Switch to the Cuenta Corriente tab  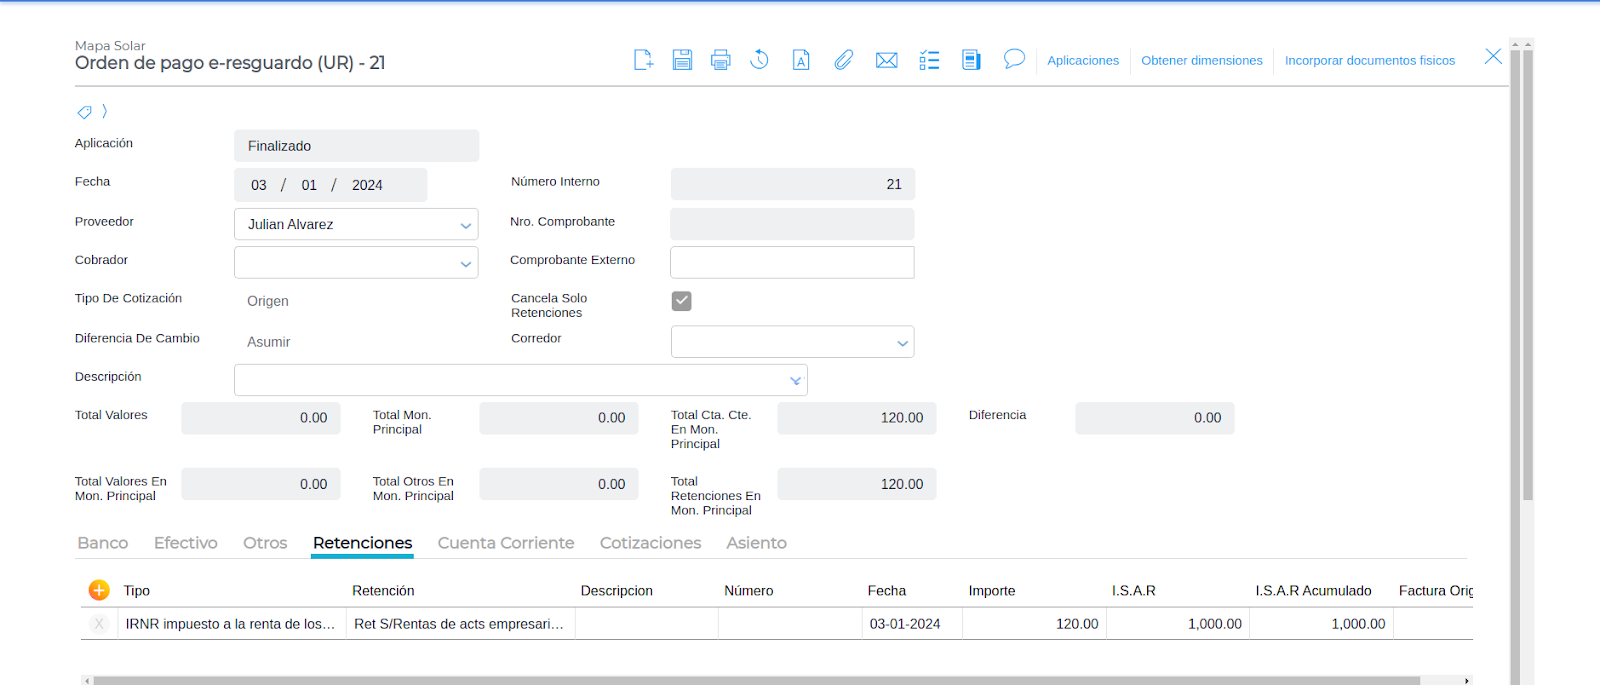506,543
